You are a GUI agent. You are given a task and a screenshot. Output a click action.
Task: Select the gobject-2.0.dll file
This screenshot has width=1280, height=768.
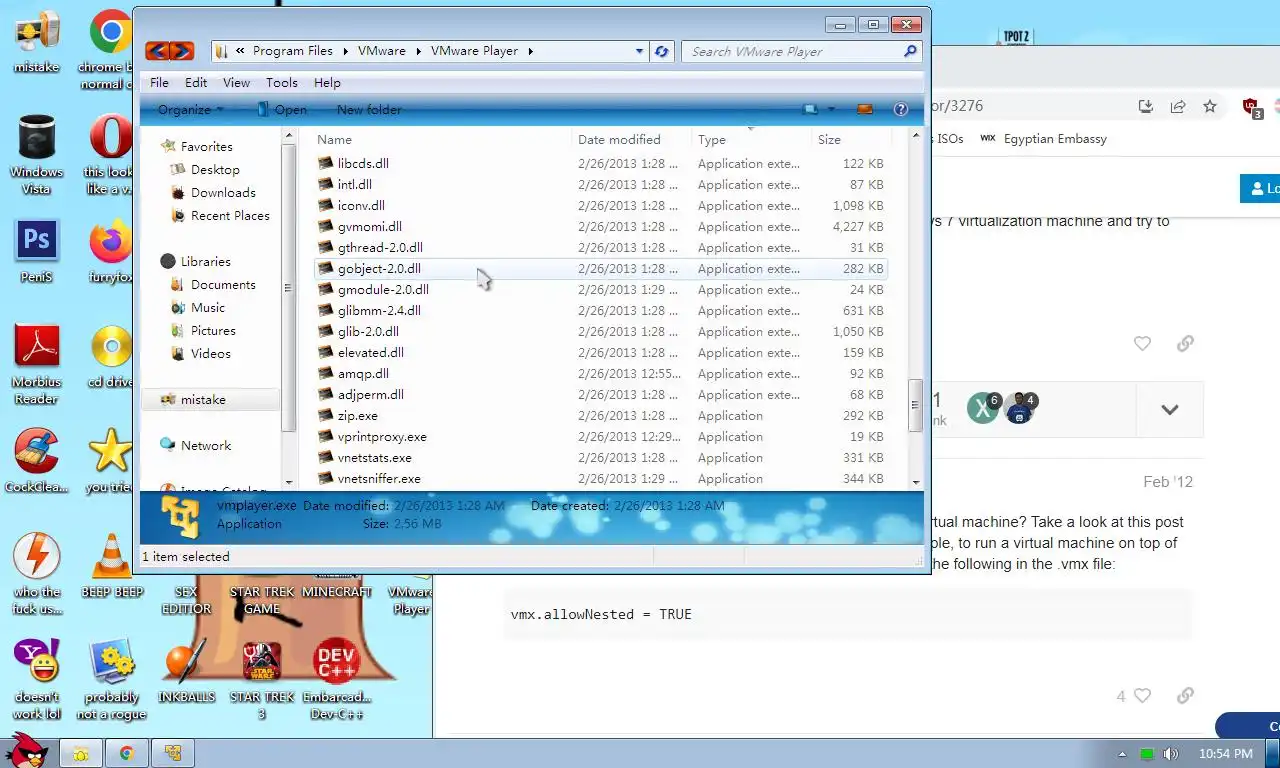point(600,269)
